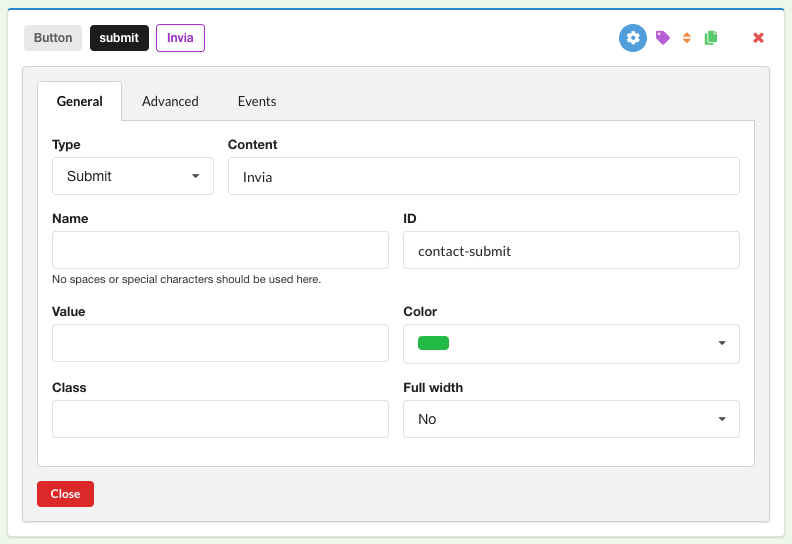The image size is (792, 544).
Task: Select the General tab
Action: (x=80, y=101)
